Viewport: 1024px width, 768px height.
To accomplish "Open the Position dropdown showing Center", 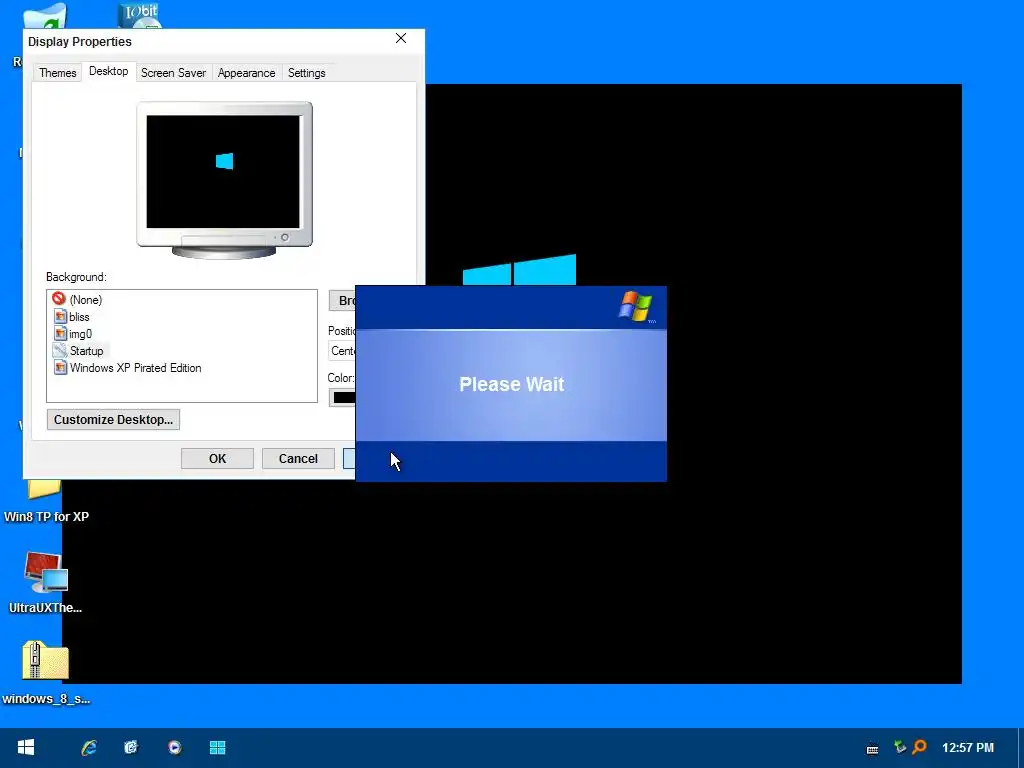I will (342, 351).
